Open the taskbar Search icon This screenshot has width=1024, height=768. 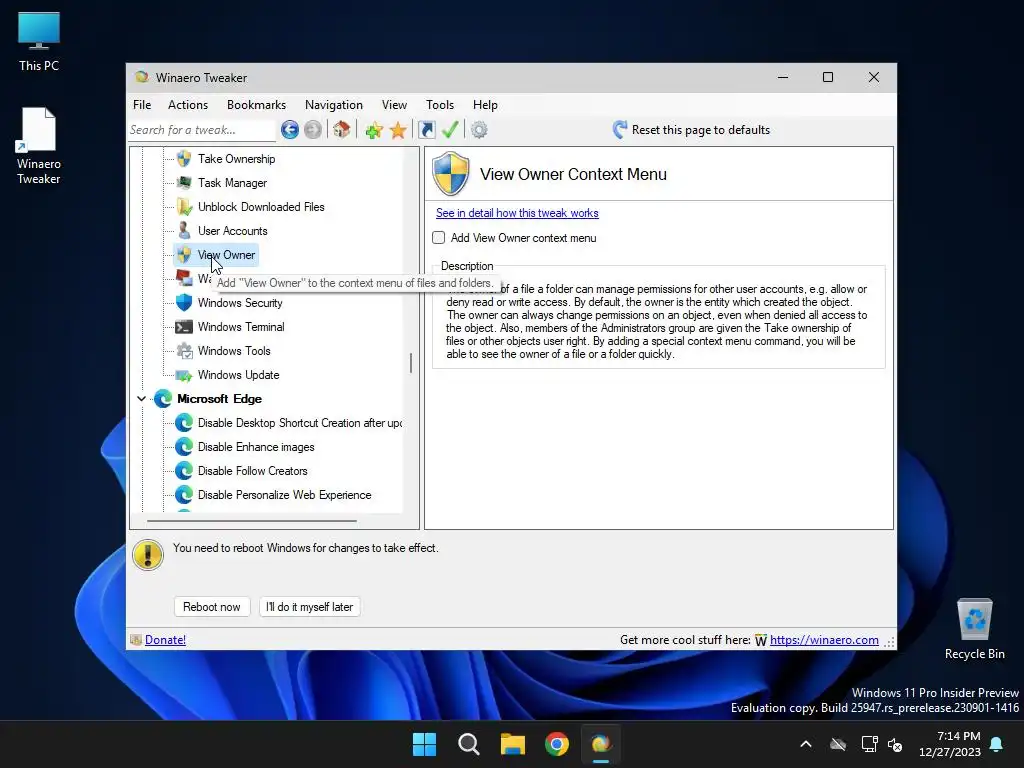469,744
